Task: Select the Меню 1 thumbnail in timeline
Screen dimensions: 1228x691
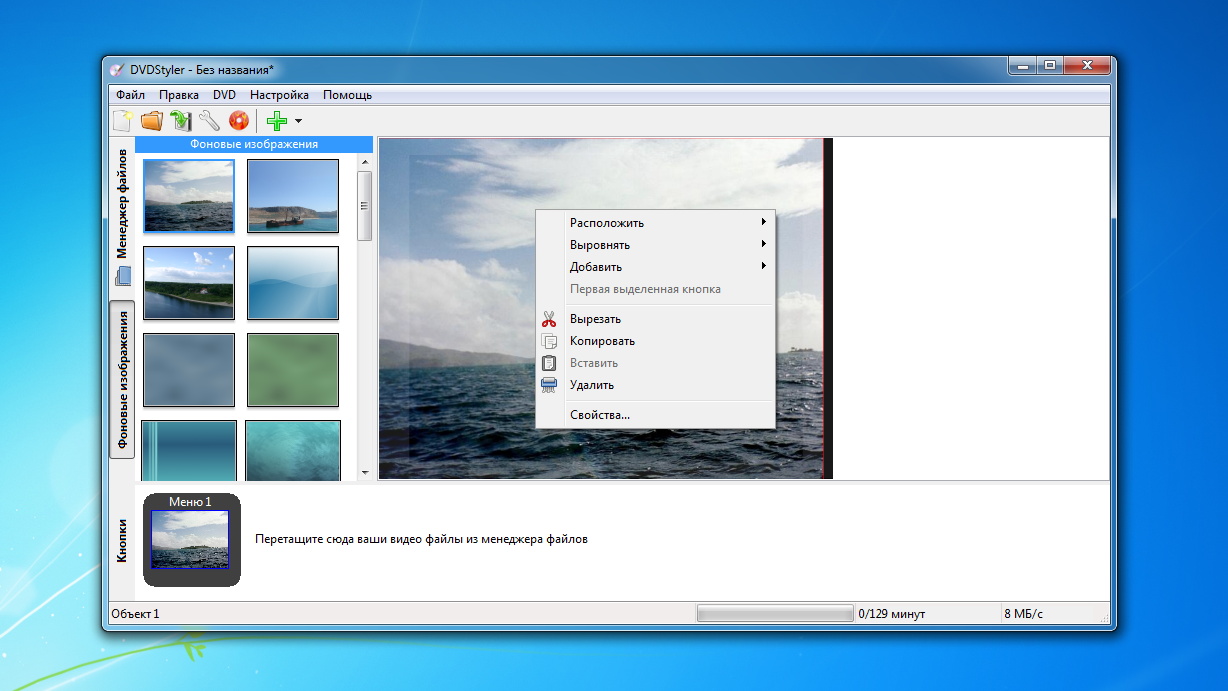Action: click(x=190, y=538)
